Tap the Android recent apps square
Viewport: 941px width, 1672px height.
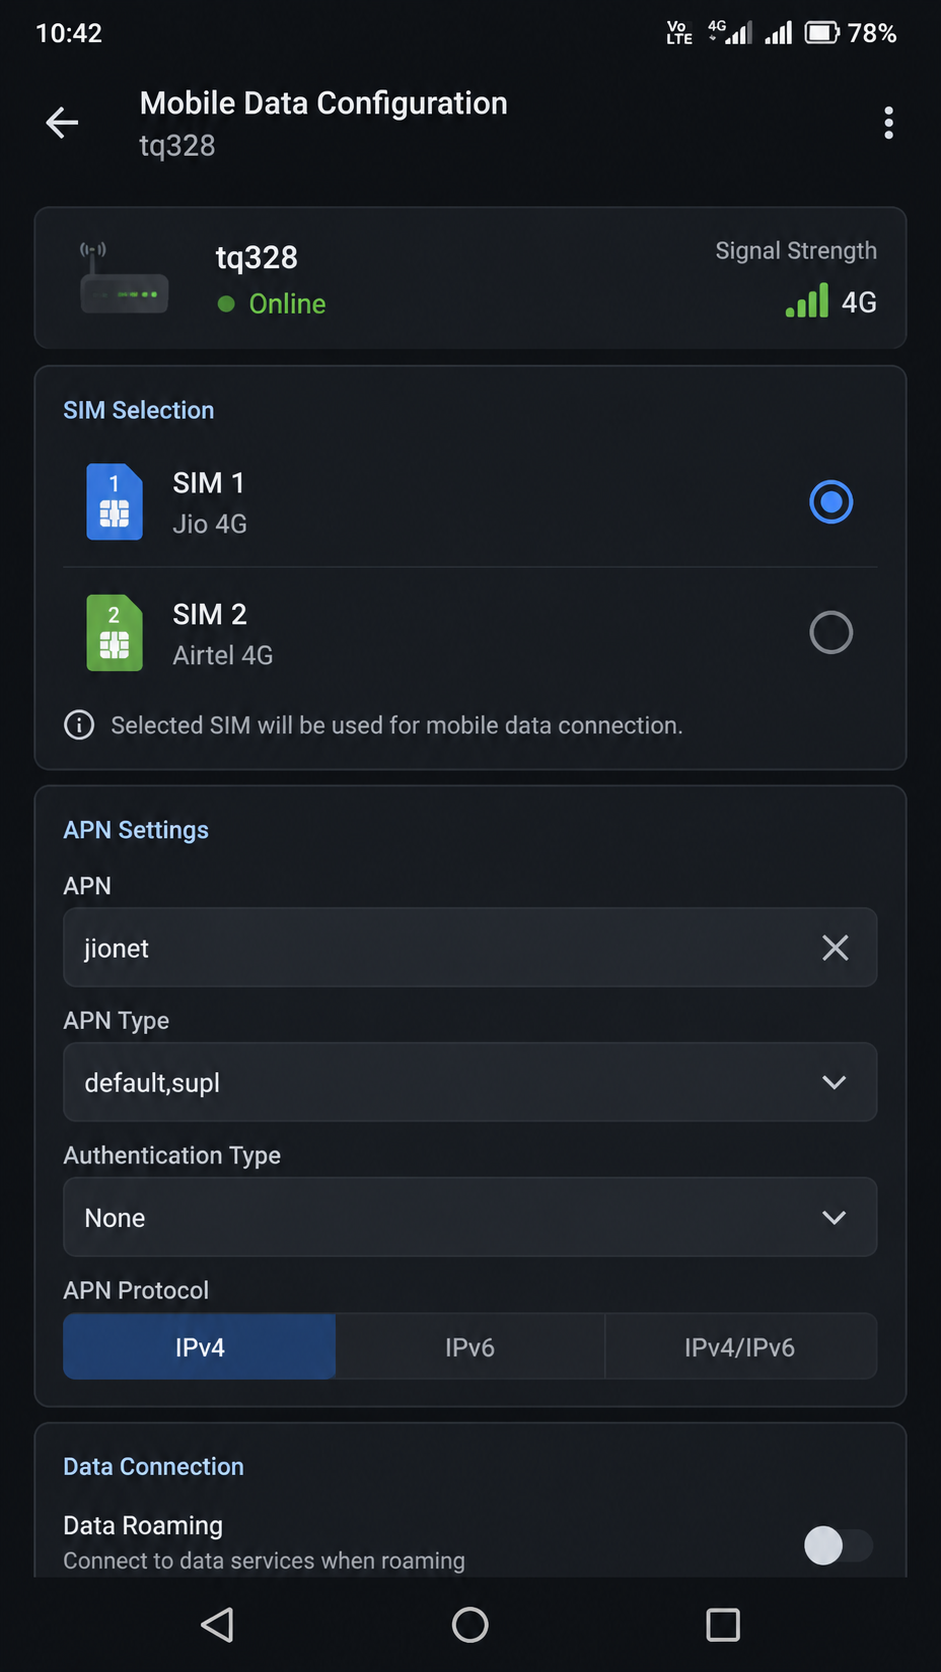(723, 1625)
